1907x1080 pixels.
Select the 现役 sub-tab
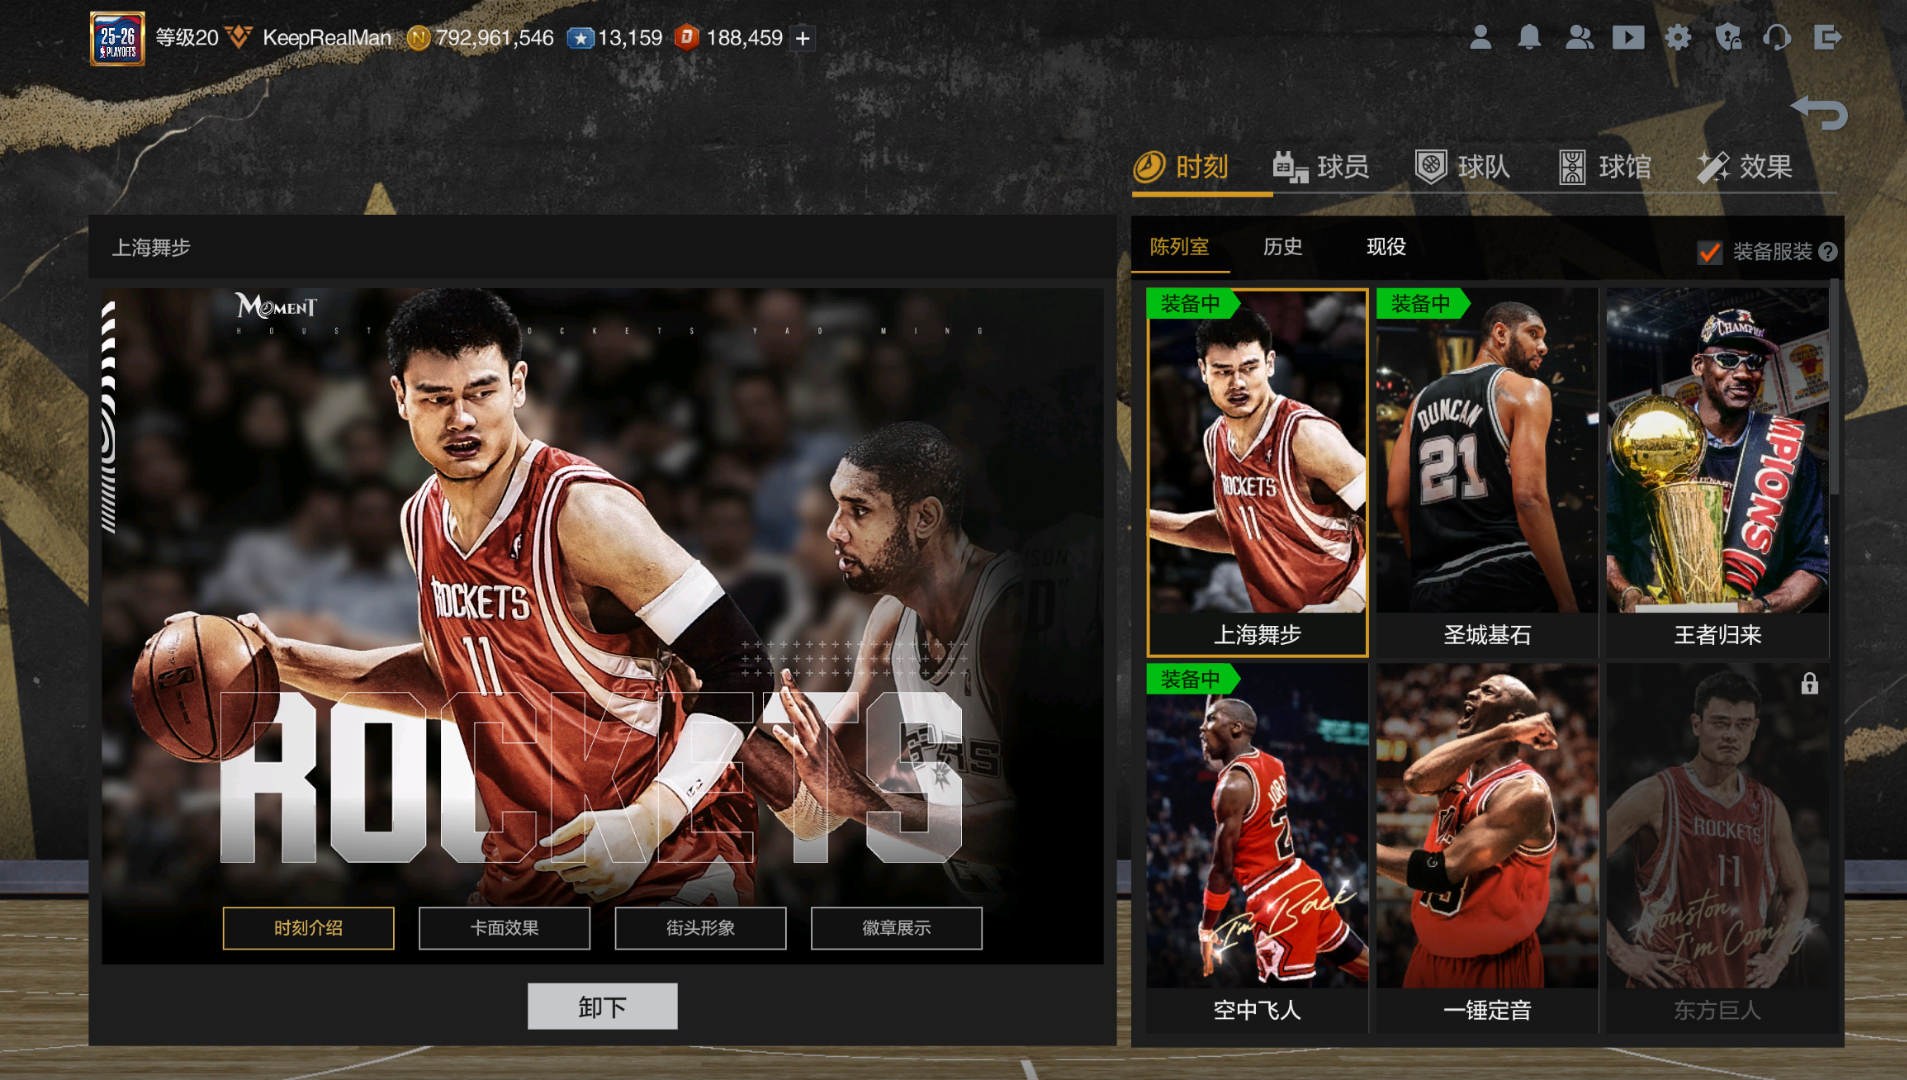click(x=1386, y=247)
